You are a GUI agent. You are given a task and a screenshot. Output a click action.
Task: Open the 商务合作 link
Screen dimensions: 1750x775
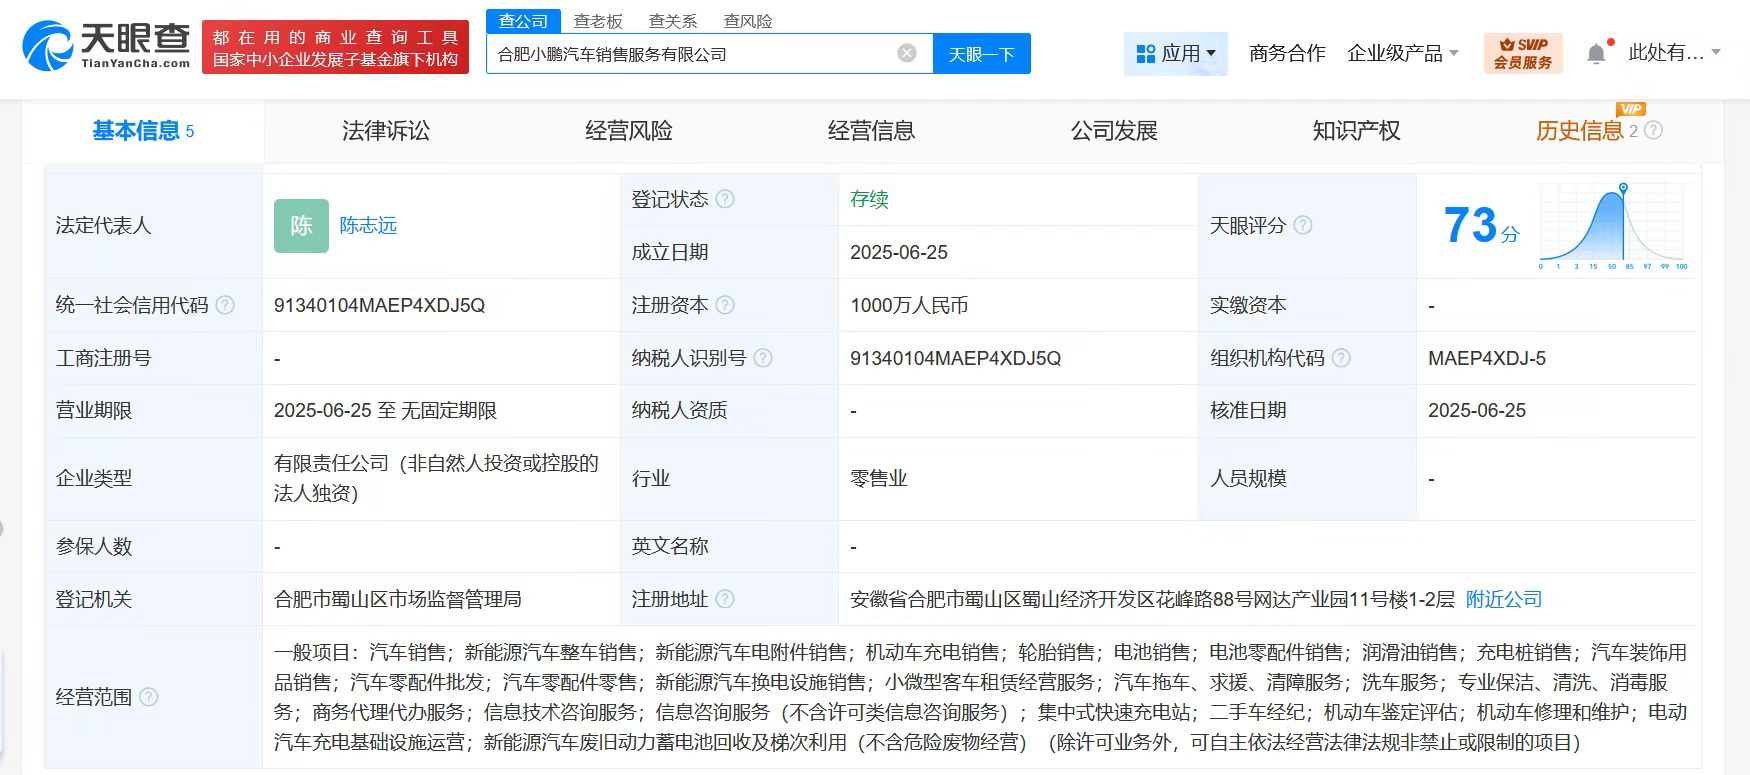click(x=1287, y=53)
